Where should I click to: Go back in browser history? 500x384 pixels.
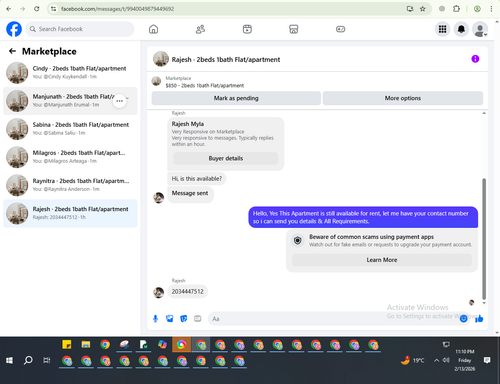[x=9, y=9]
